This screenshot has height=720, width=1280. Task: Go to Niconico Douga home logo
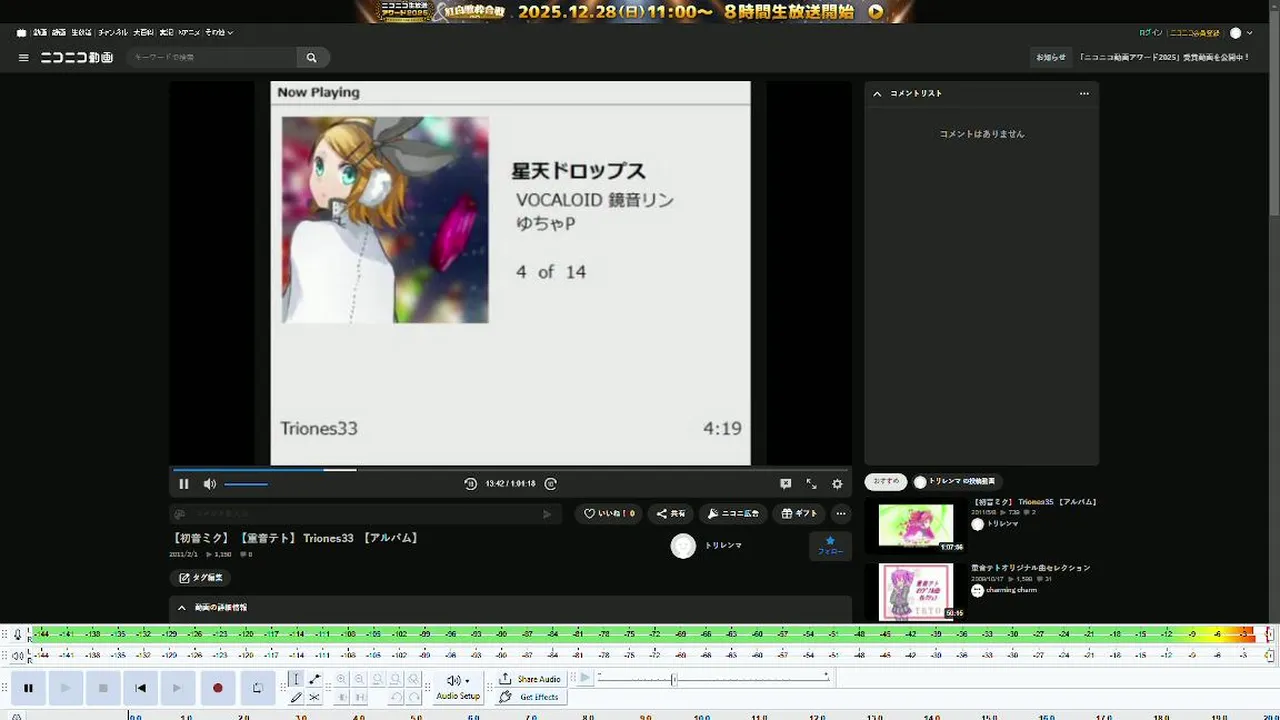click(76, 58)
